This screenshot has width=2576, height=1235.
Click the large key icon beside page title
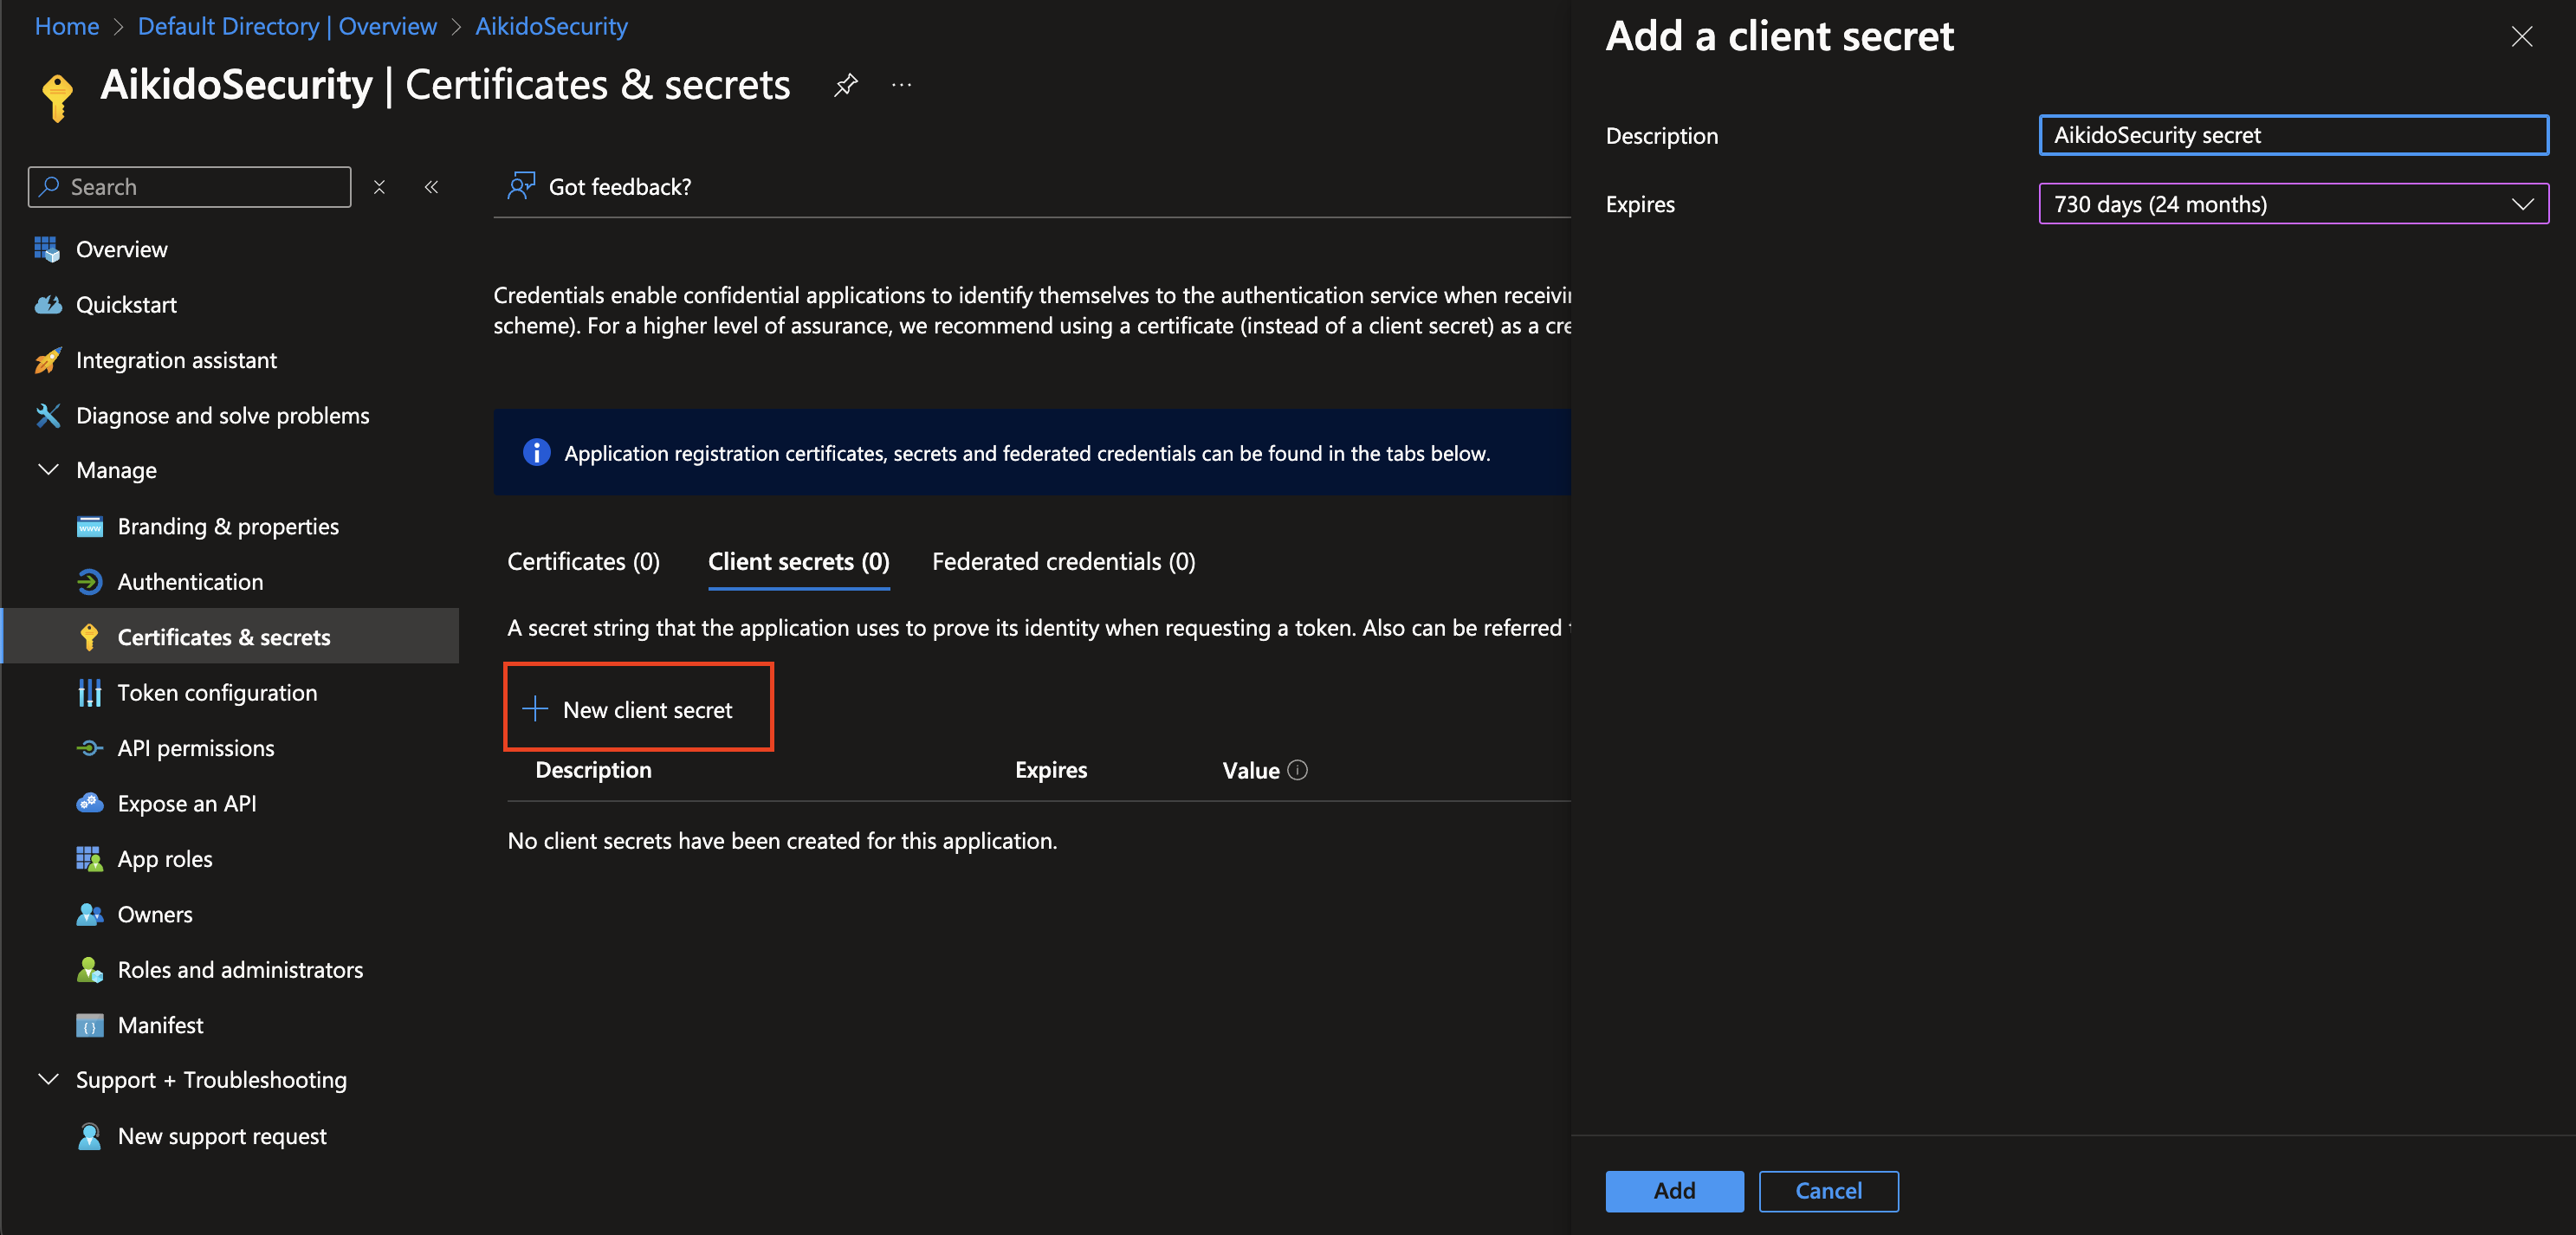(57, 97)
